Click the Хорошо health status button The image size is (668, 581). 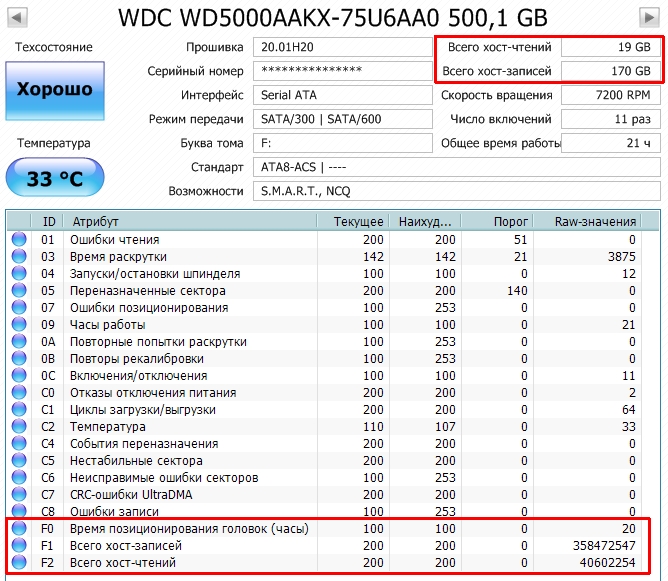tap(55, 90)
